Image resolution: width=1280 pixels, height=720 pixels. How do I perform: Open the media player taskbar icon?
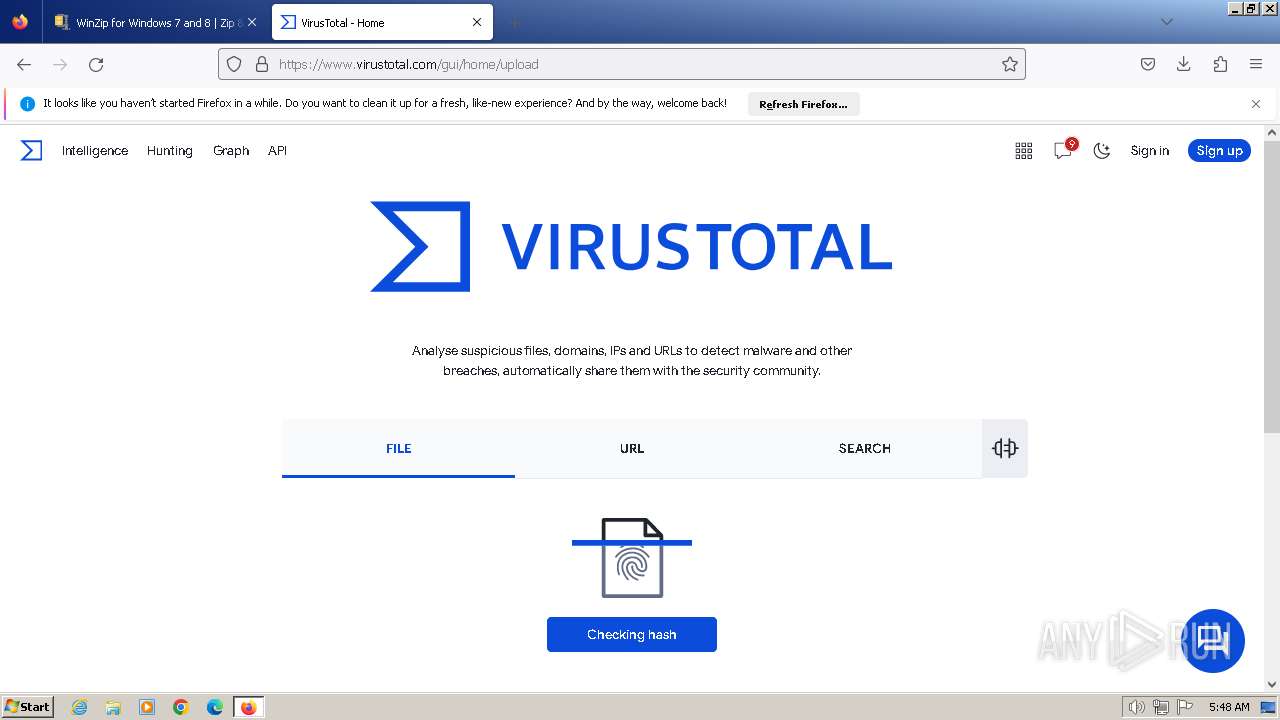[147, 707]
